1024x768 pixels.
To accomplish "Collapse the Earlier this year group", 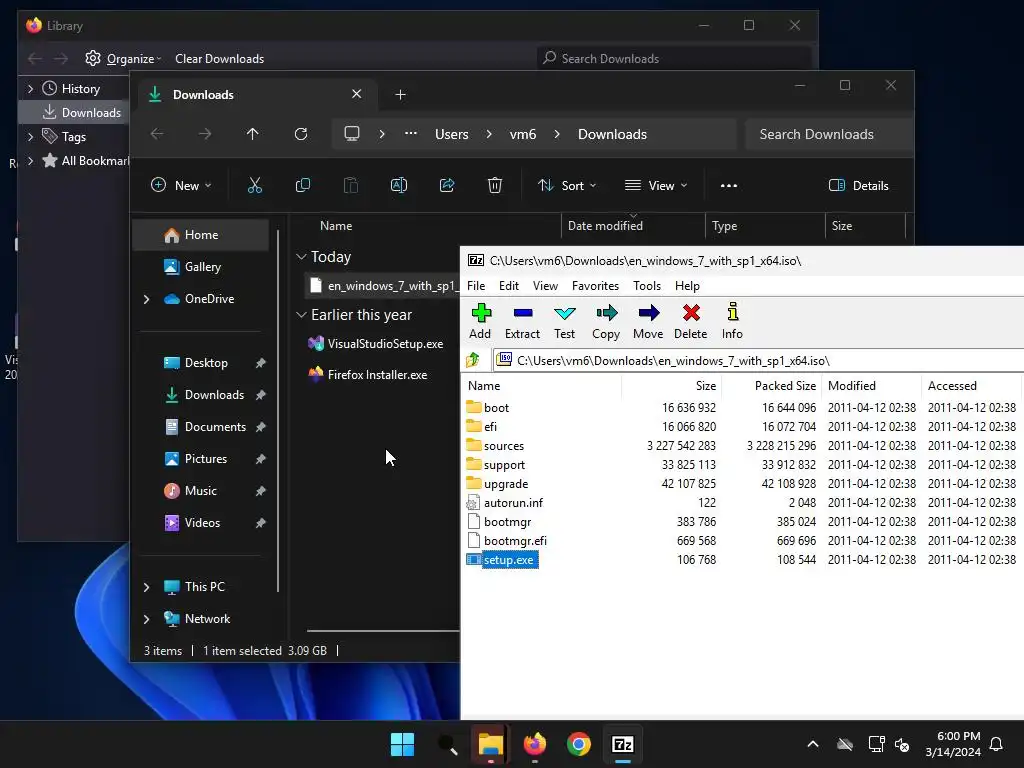I will (301, 315).
